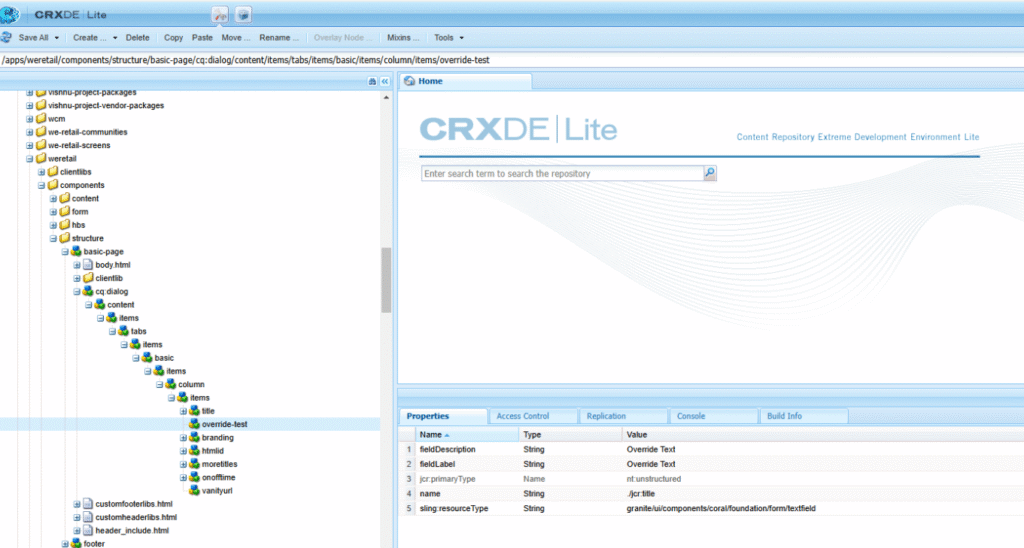Viewport: 1024px width, 548px height.
Task: Expand the onofftime node
Action: coord(183,477)
